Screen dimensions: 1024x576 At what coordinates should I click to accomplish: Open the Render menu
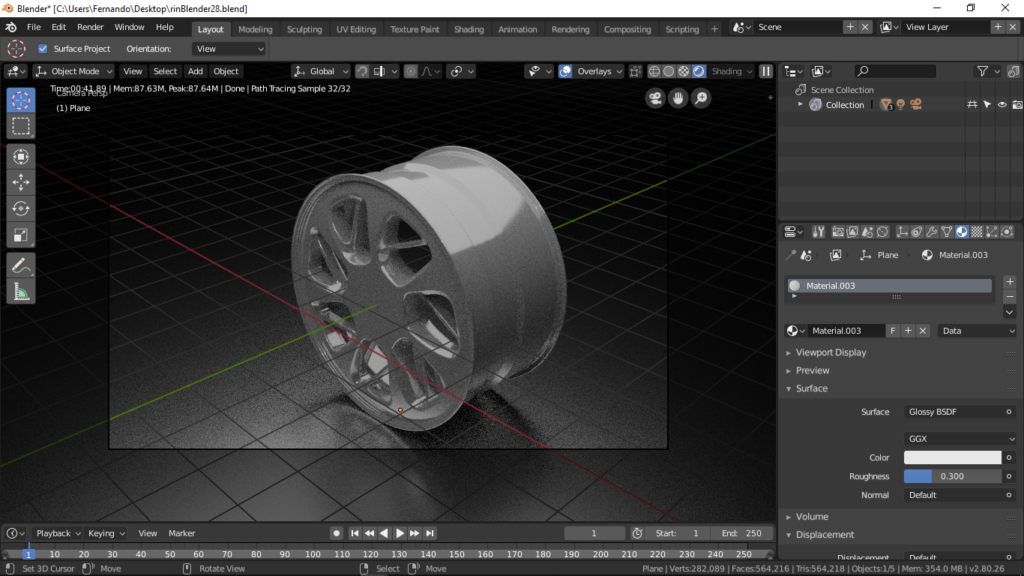coord(90,27)
